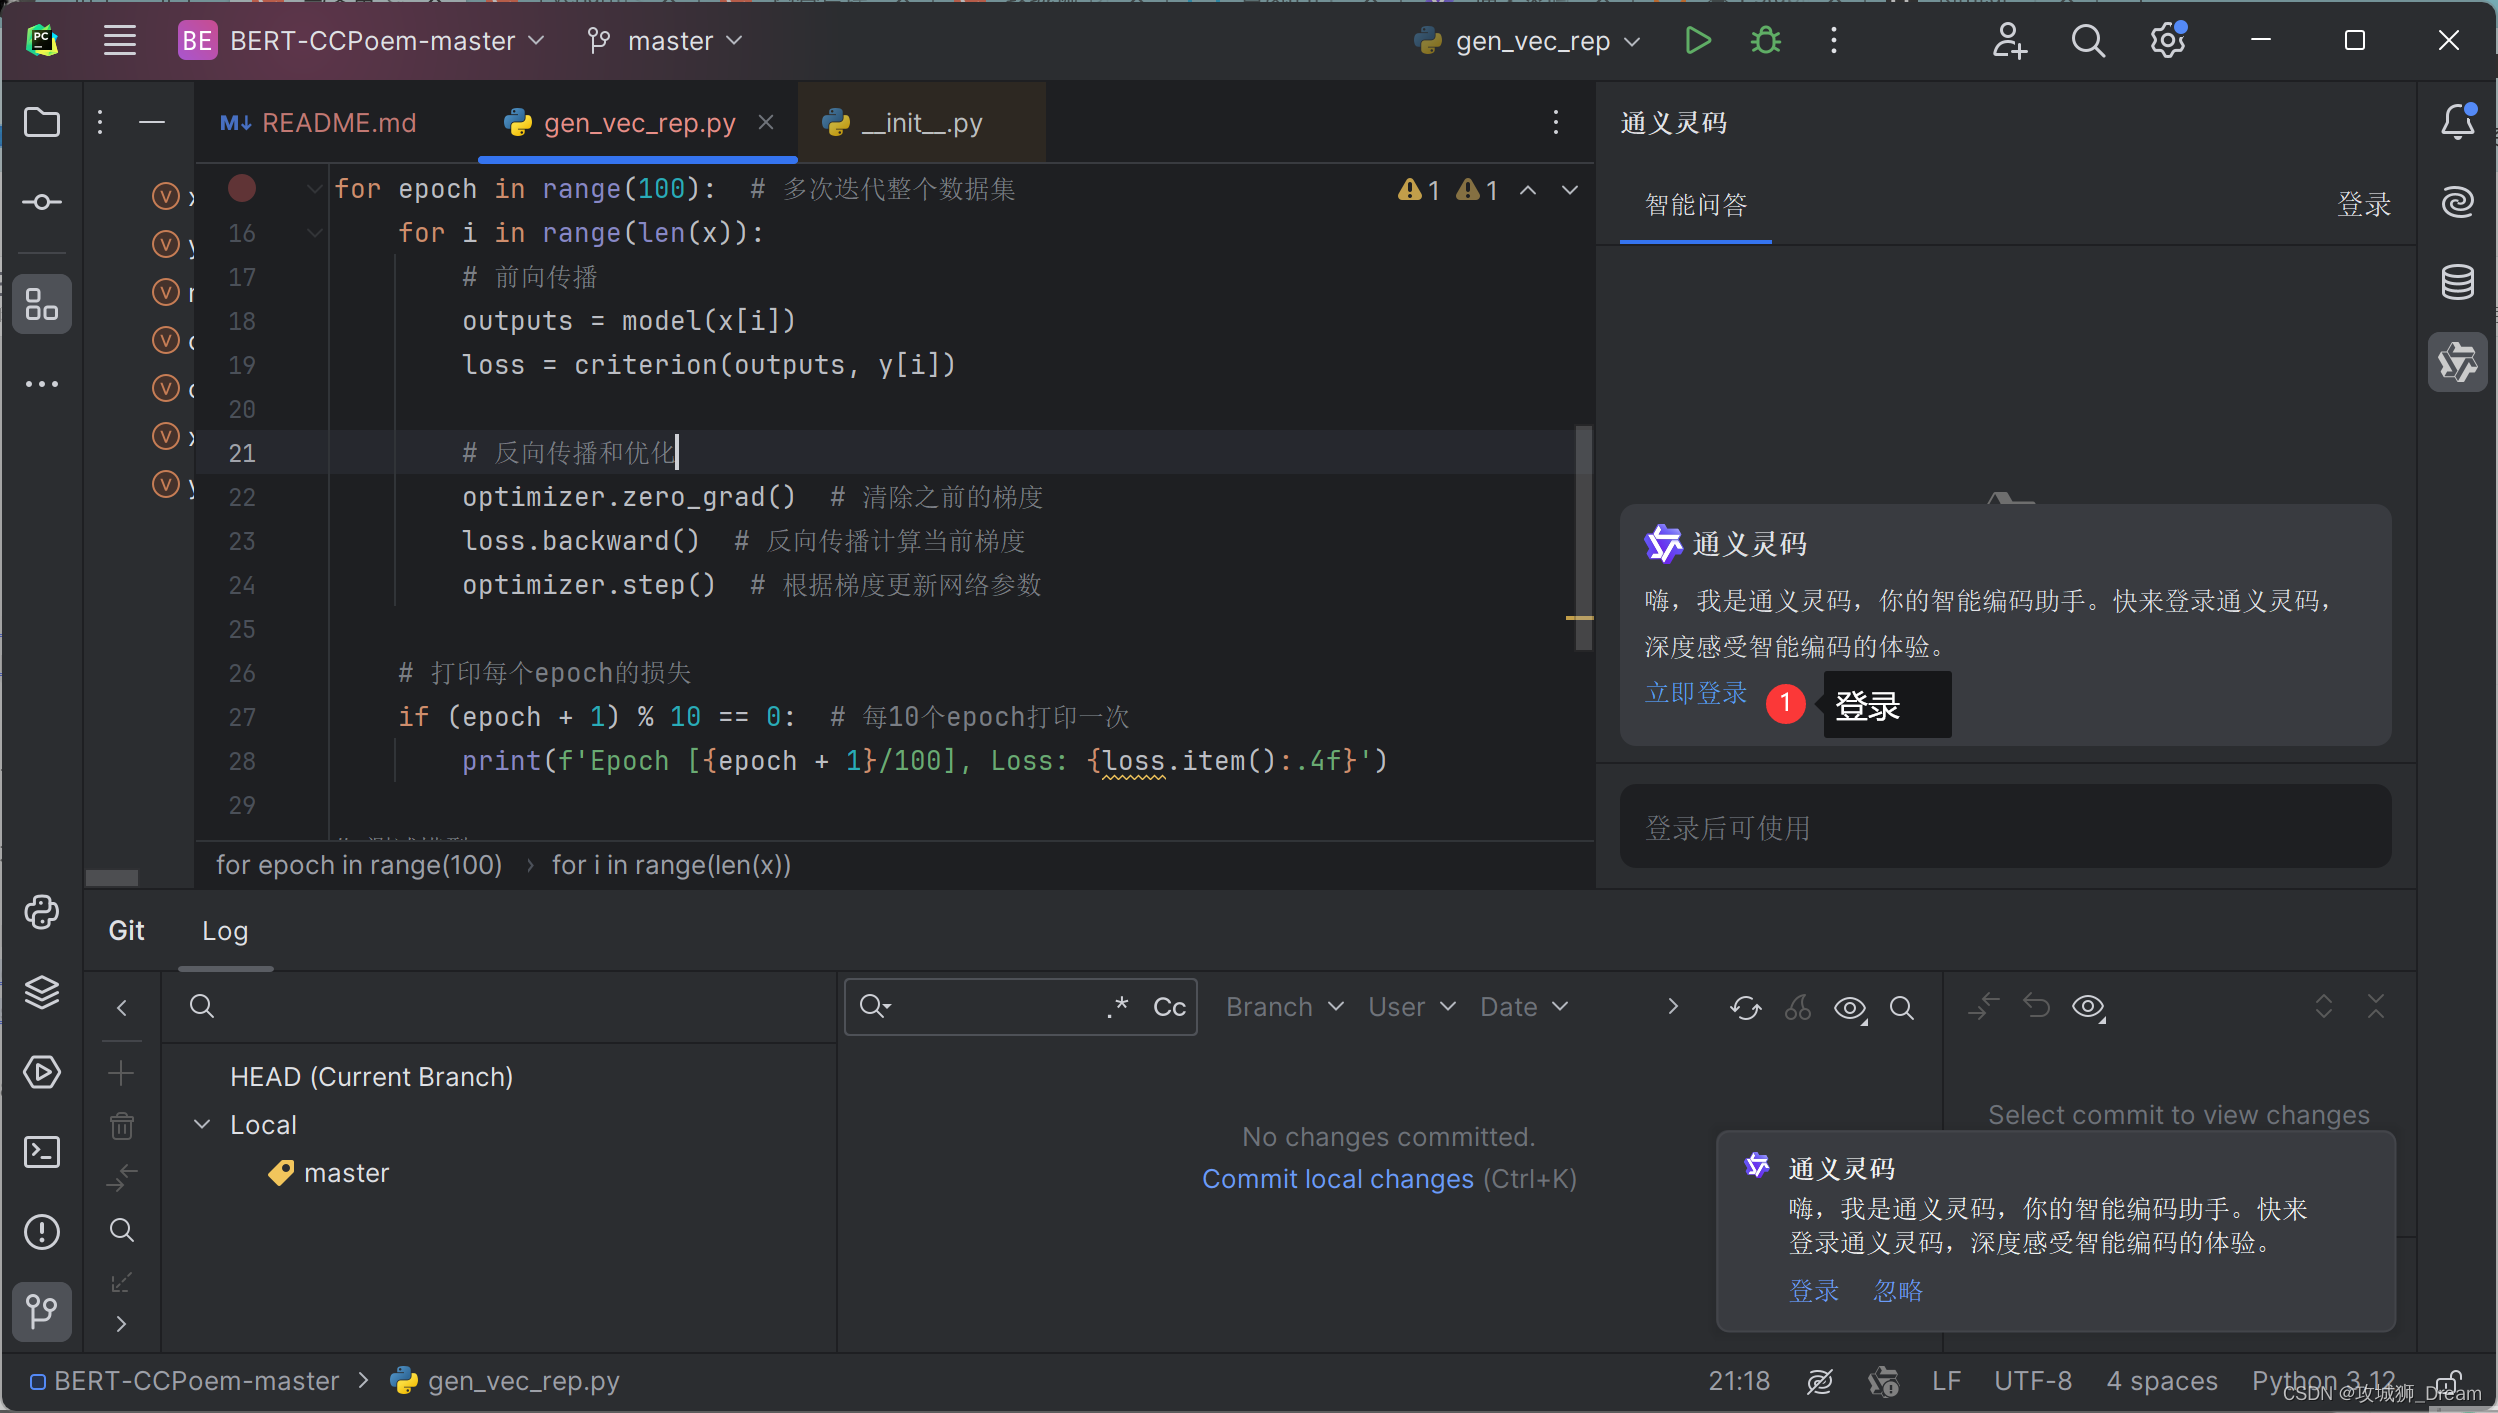Open the Database tool window
2498x1413 pixels.
(x=2457, y=282)
